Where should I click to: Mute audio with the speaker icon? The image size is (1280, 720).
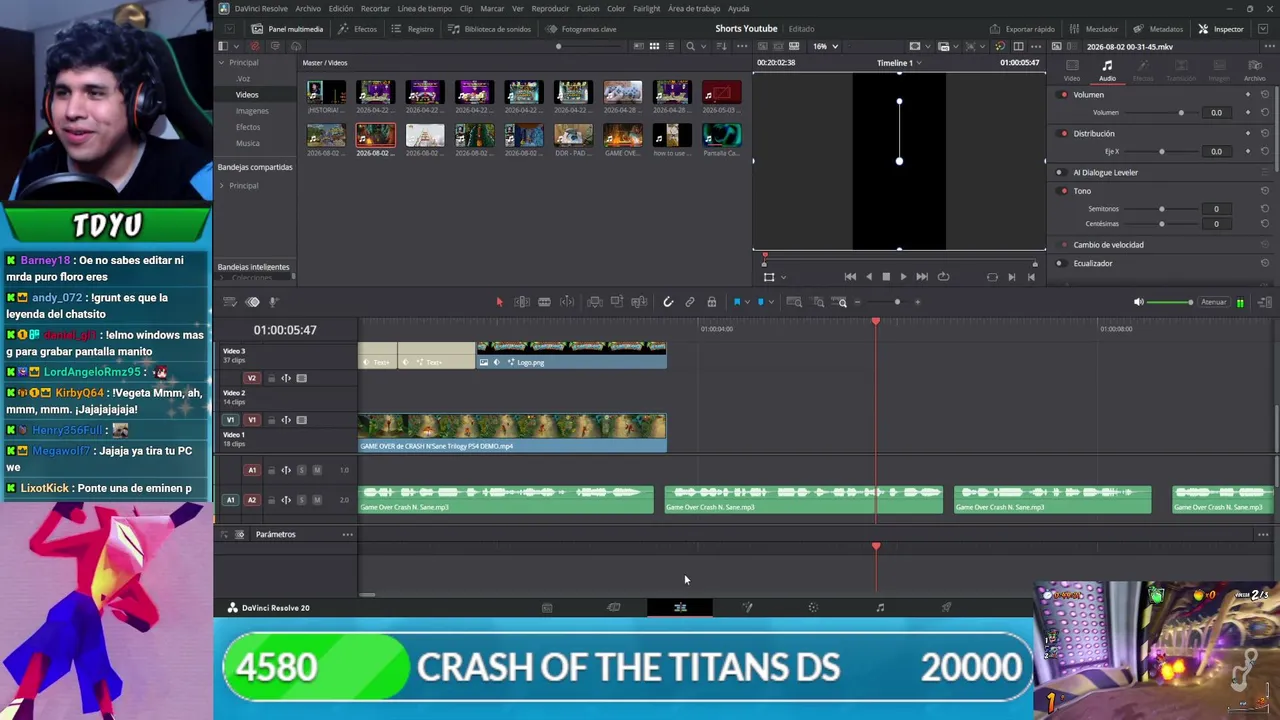pyautogui.click(x=1138, y=302)
